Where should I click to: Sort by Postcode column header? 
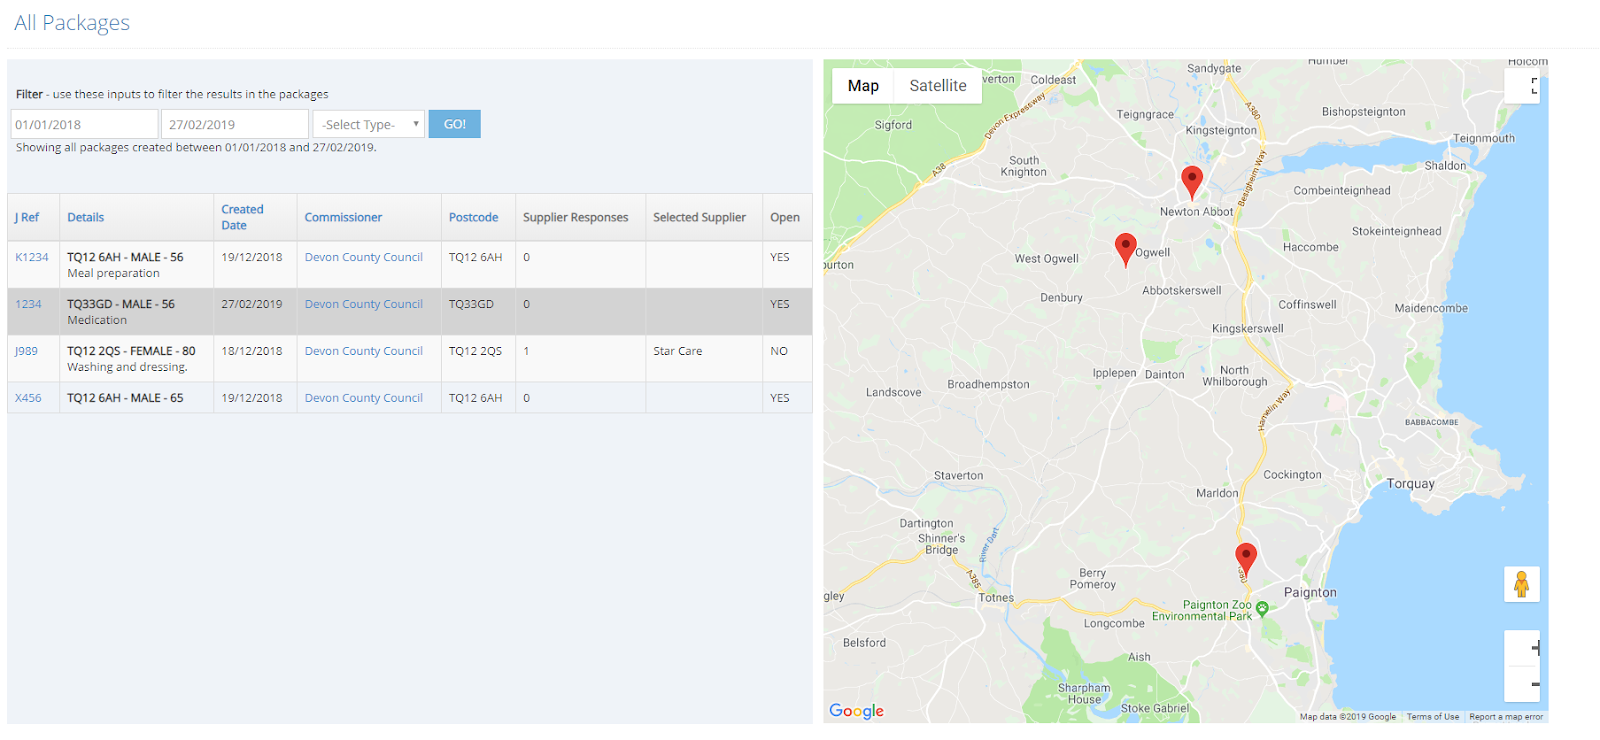click(473, 217)
